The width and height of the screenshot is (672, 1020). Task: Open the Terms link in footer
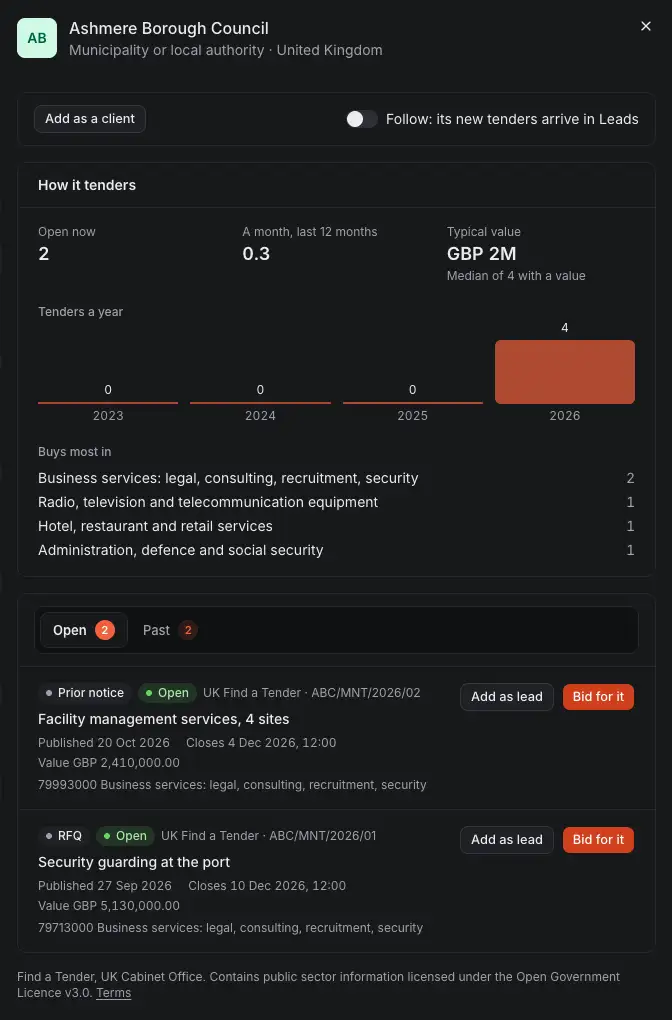114,993
